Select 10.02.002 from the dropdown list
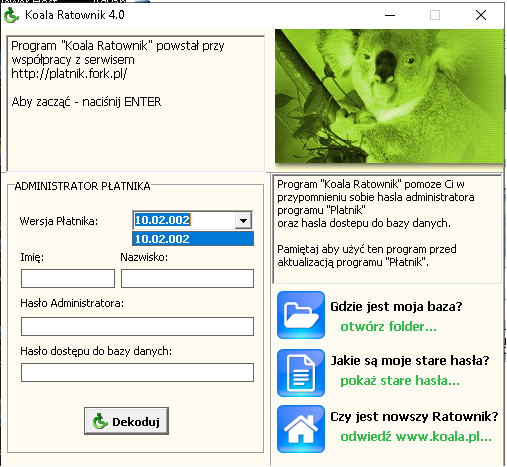The width and height of the screenshot is (507, 467). coord(193,239)
